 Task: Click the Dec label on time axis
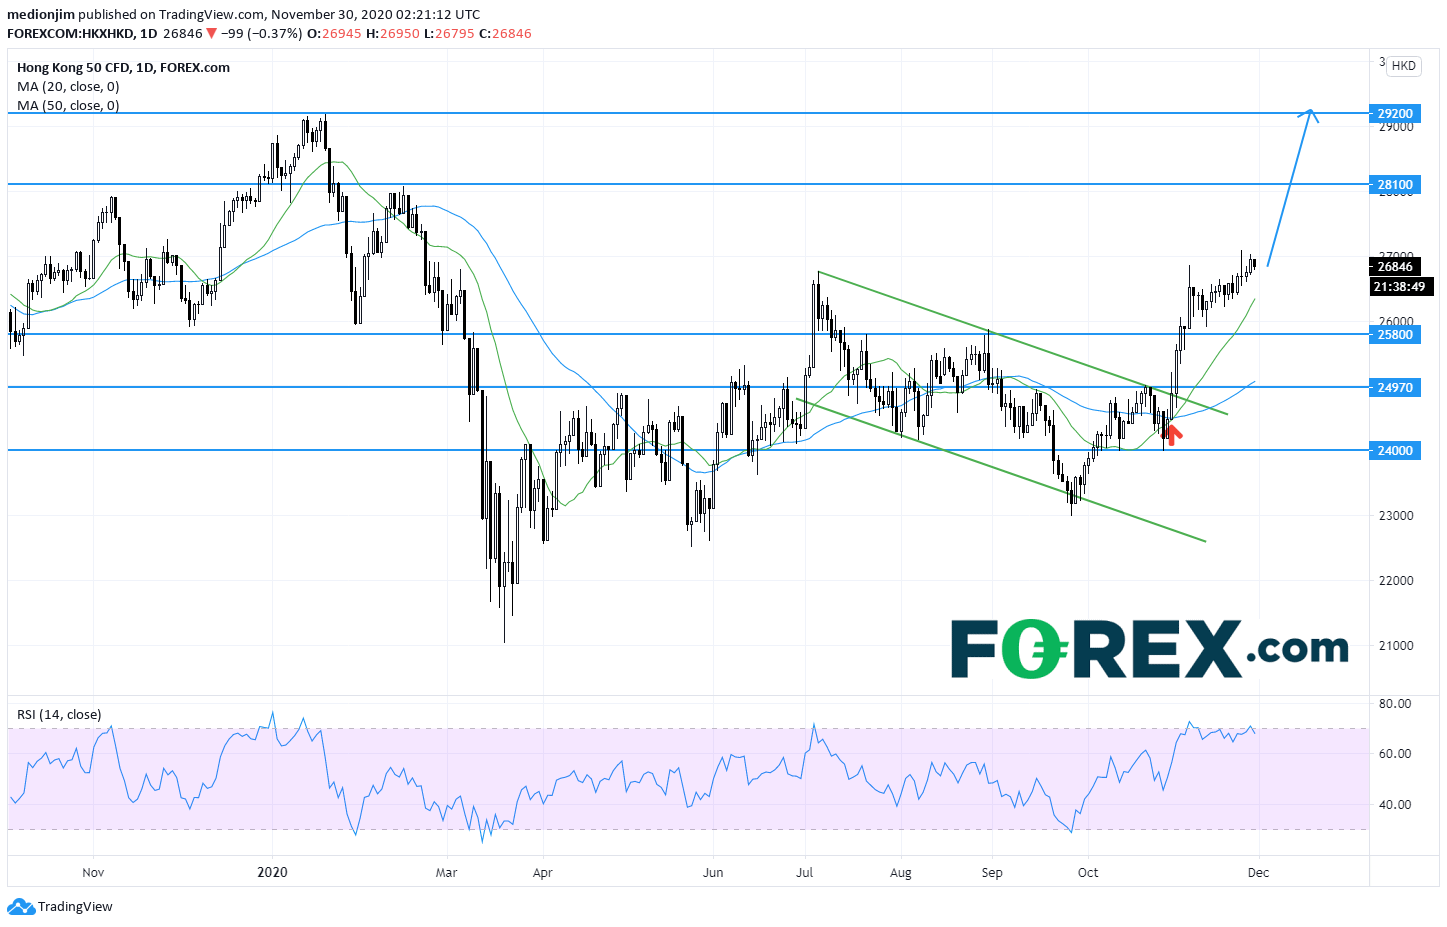(x=1258, y=873)
